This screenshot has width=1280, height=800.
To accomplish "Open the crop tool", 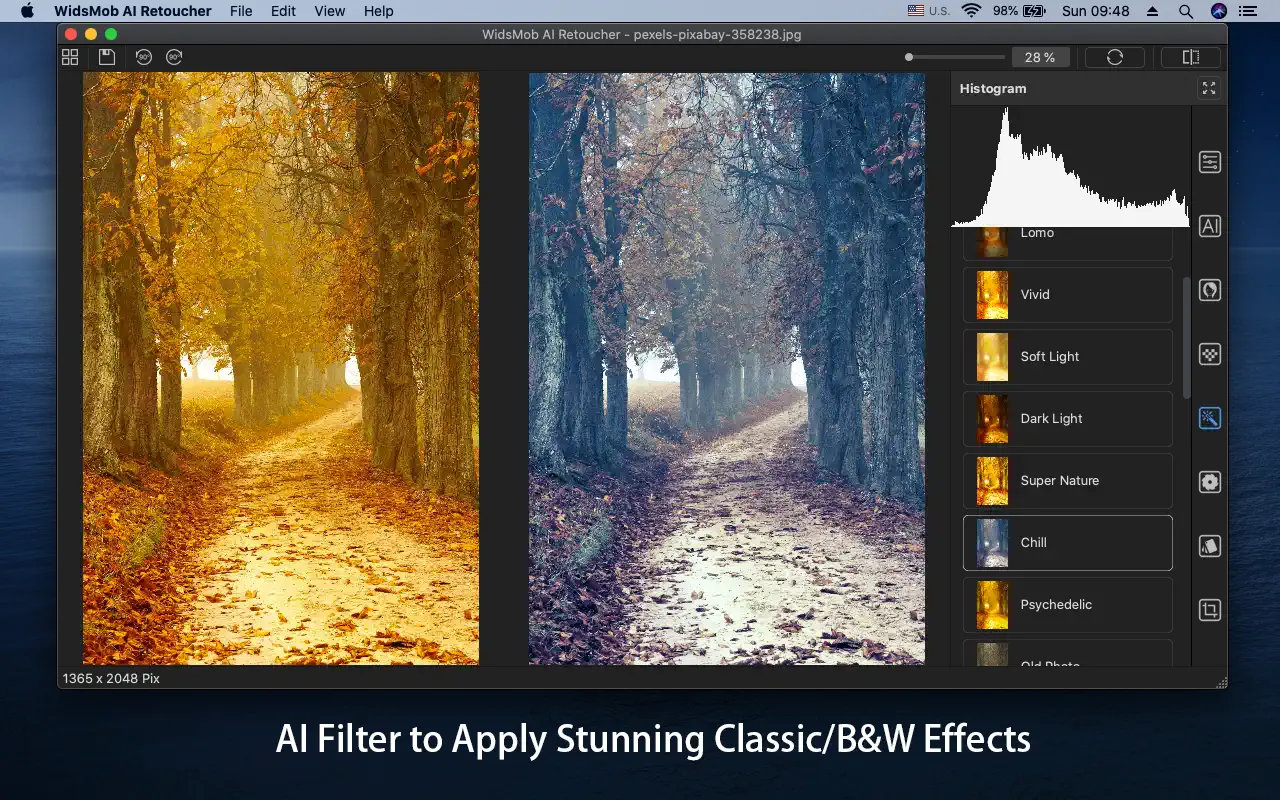I will coord(1209,610).
